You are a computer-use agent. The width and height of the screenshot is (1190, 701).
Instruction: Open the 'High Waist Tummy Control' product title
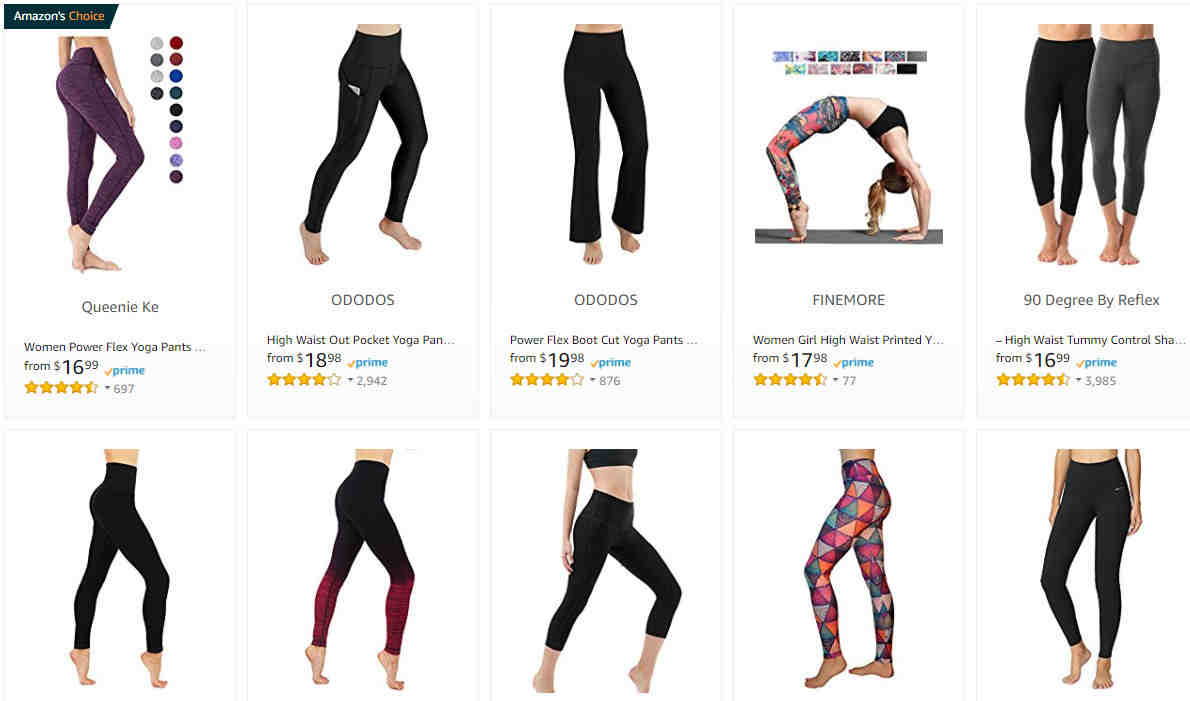click(1090, 340)
